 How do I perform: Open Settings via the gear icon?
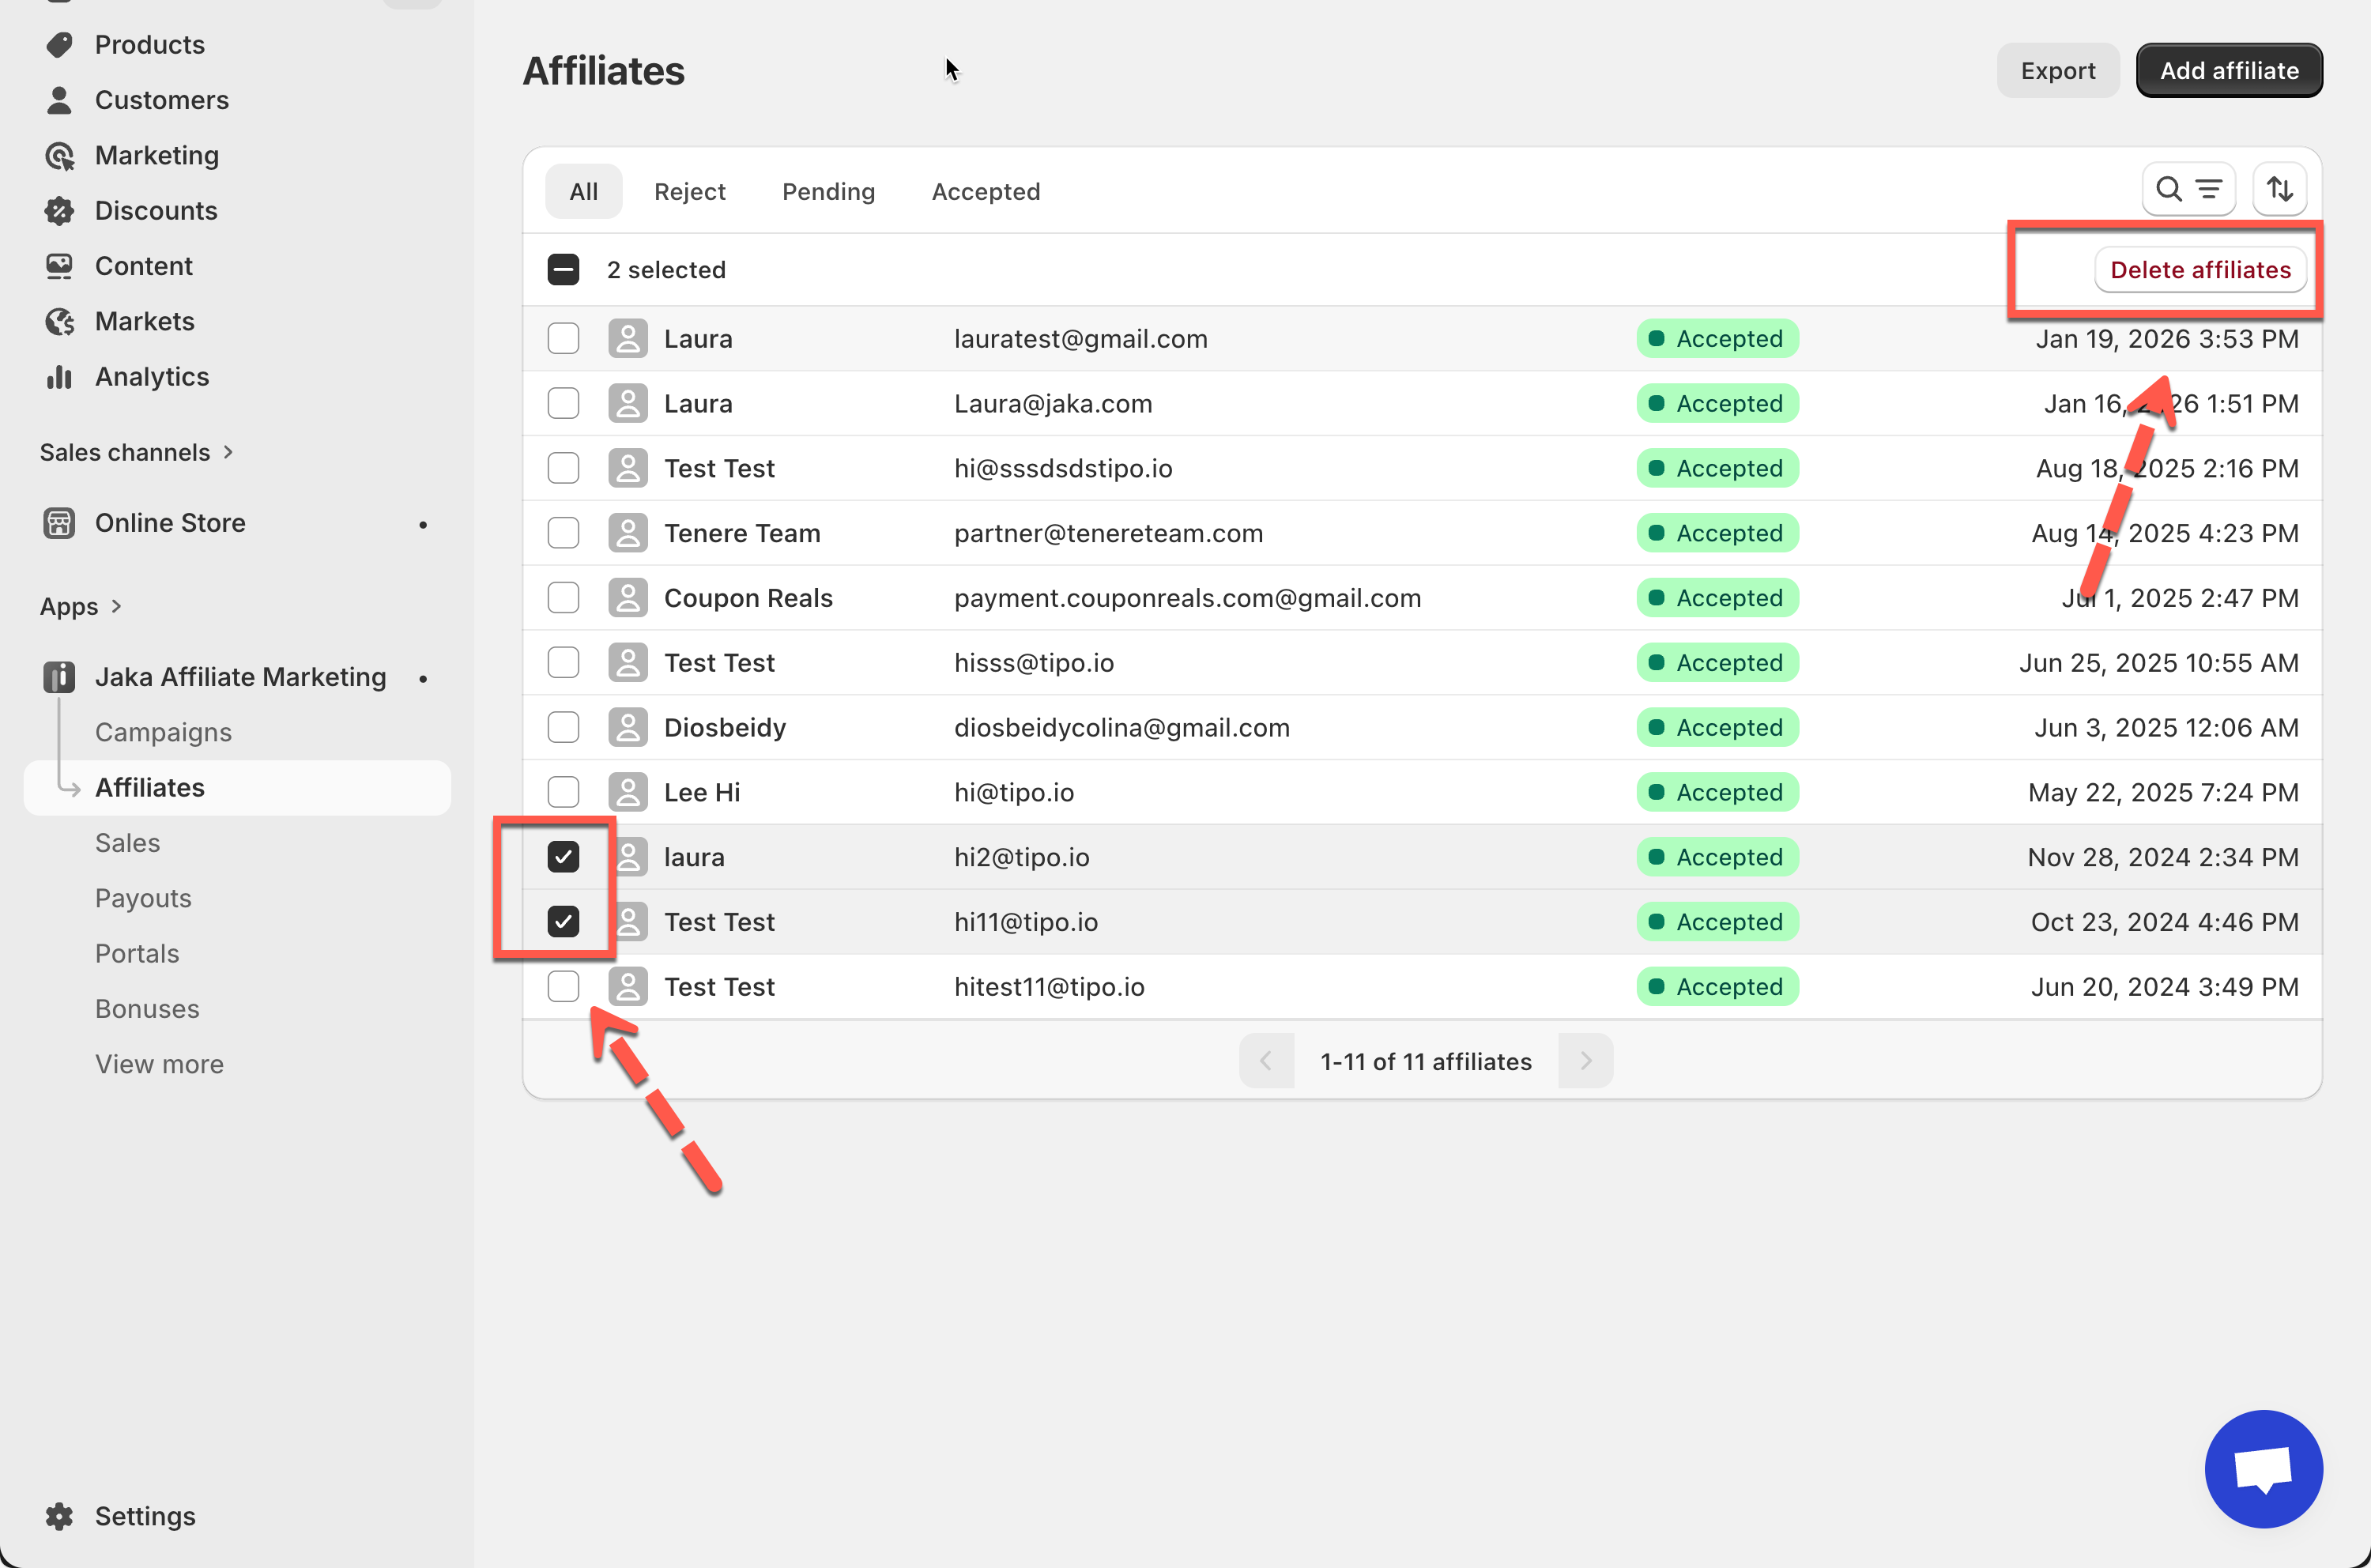click(59, 1516)
